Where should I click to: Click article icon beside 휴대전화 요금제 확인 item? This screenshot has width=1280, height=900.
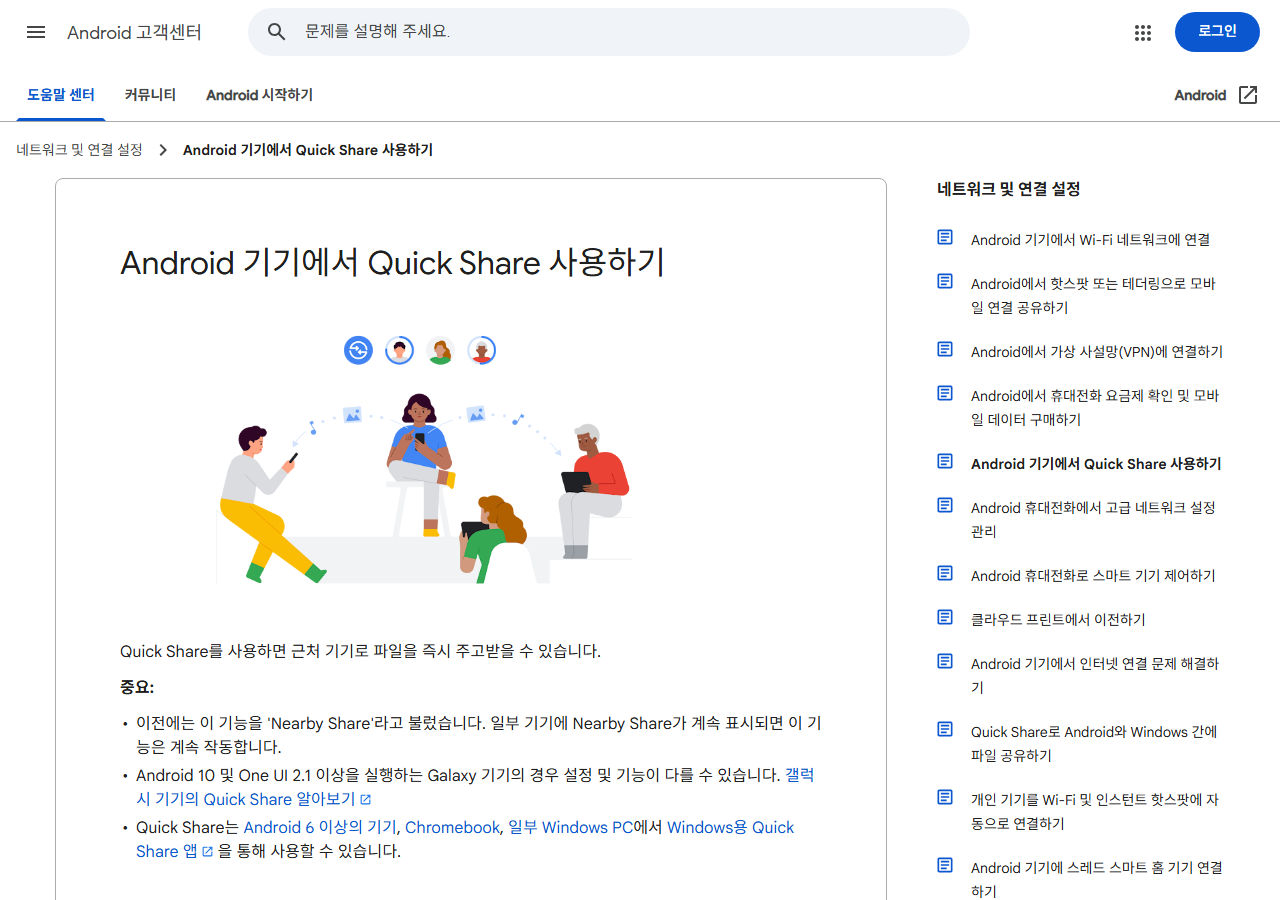(945, 393)
